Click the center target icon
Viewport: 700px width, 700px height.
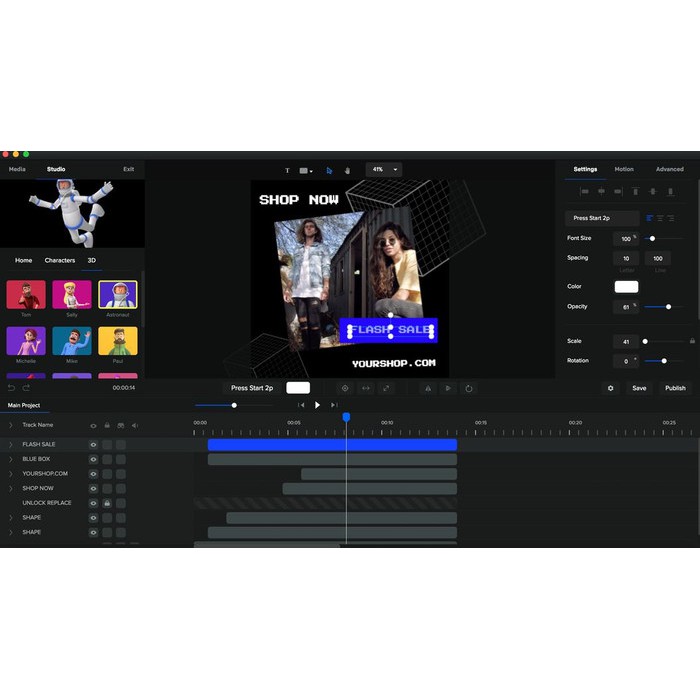(345, 388)
